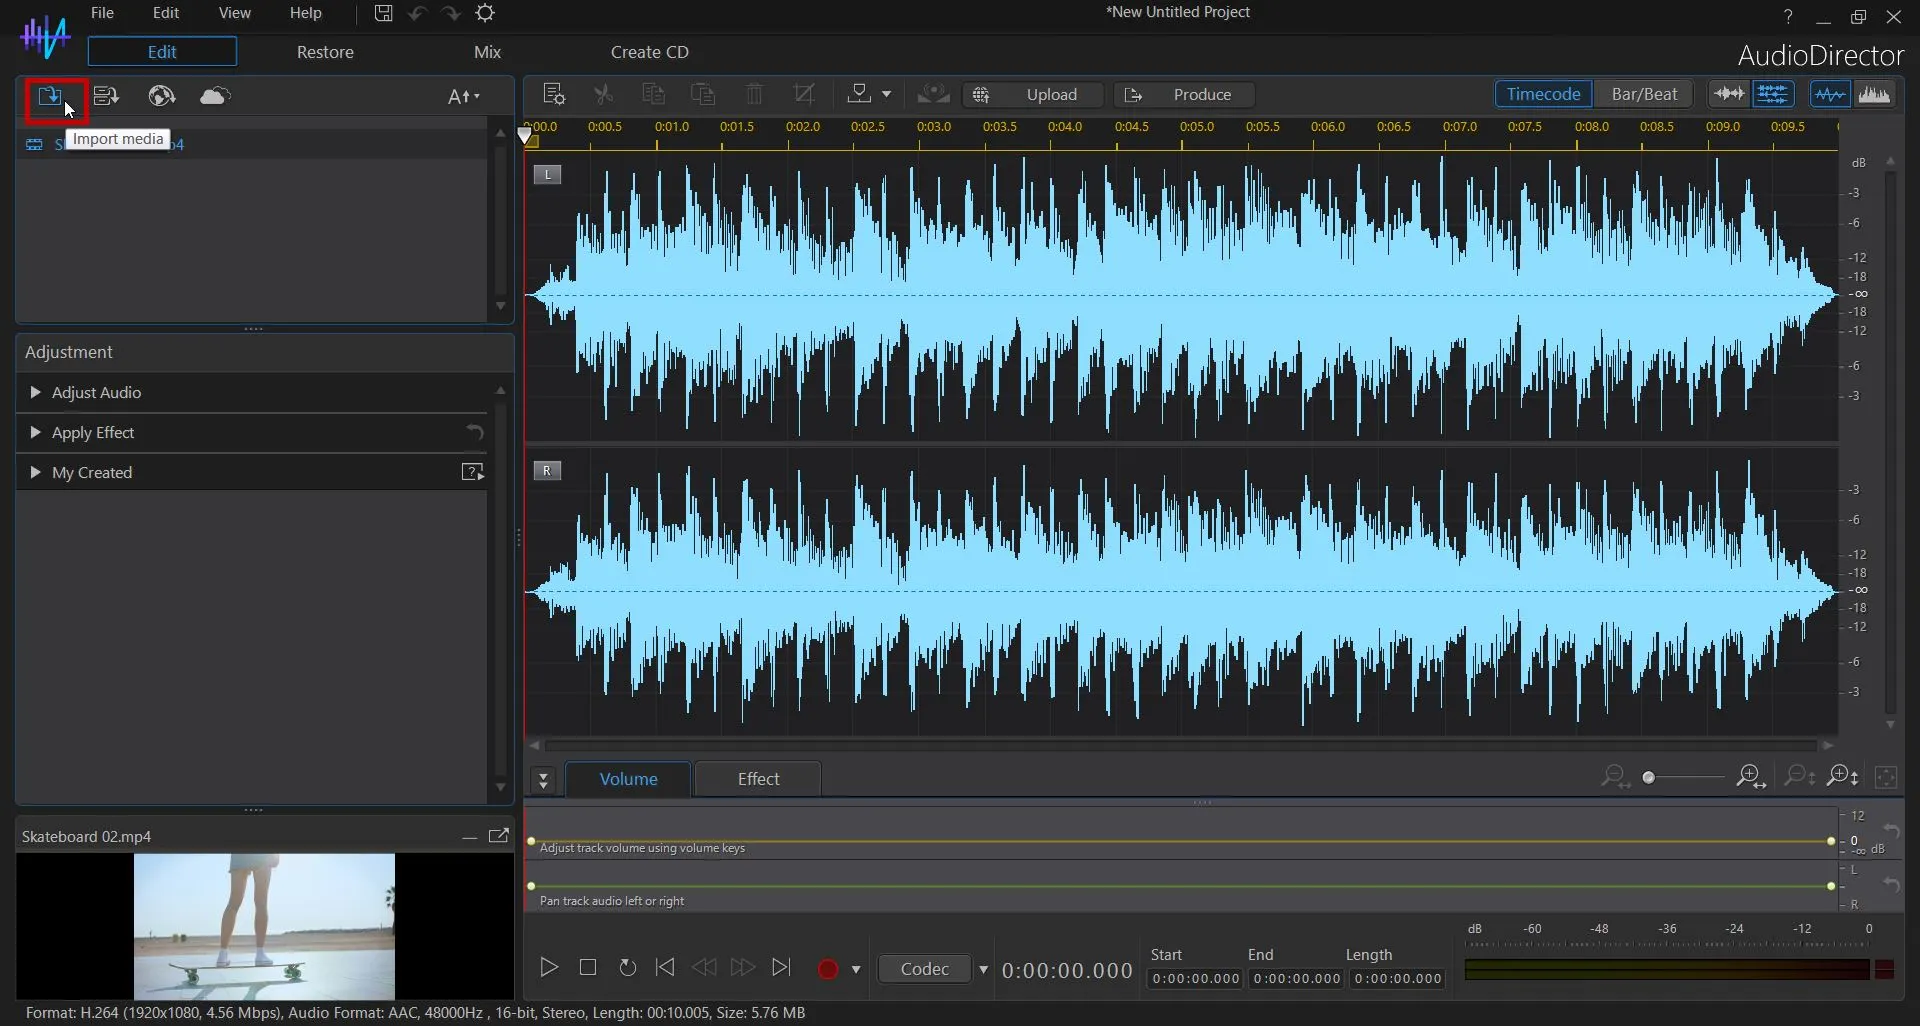Screen dimensions: 1920x1026
Task: Click the scissors Split tool icon
Action: tap(603, 94)
